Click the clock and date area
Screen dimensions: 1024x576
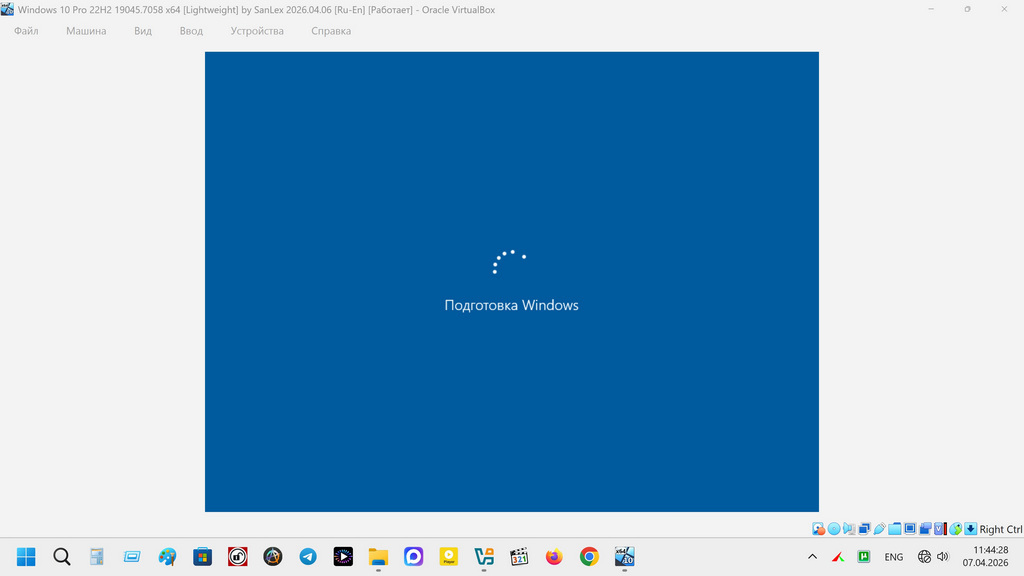point(985,556)
